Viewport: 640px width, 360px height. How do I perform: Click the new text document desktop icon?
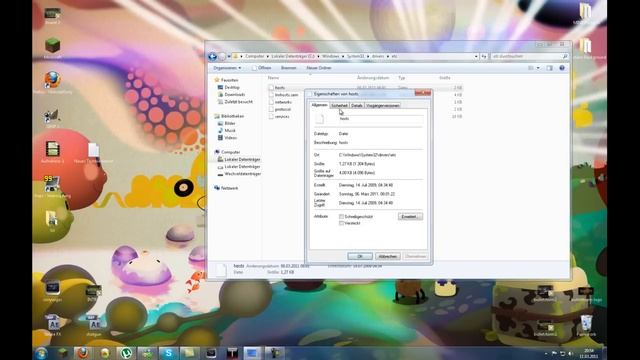(93, 153)
